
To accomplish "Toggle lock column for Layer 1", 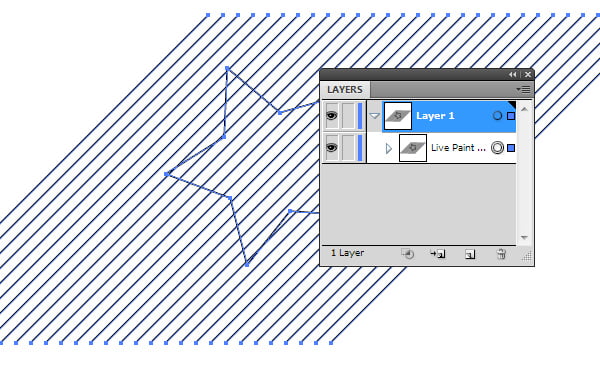I will (348, 116).
